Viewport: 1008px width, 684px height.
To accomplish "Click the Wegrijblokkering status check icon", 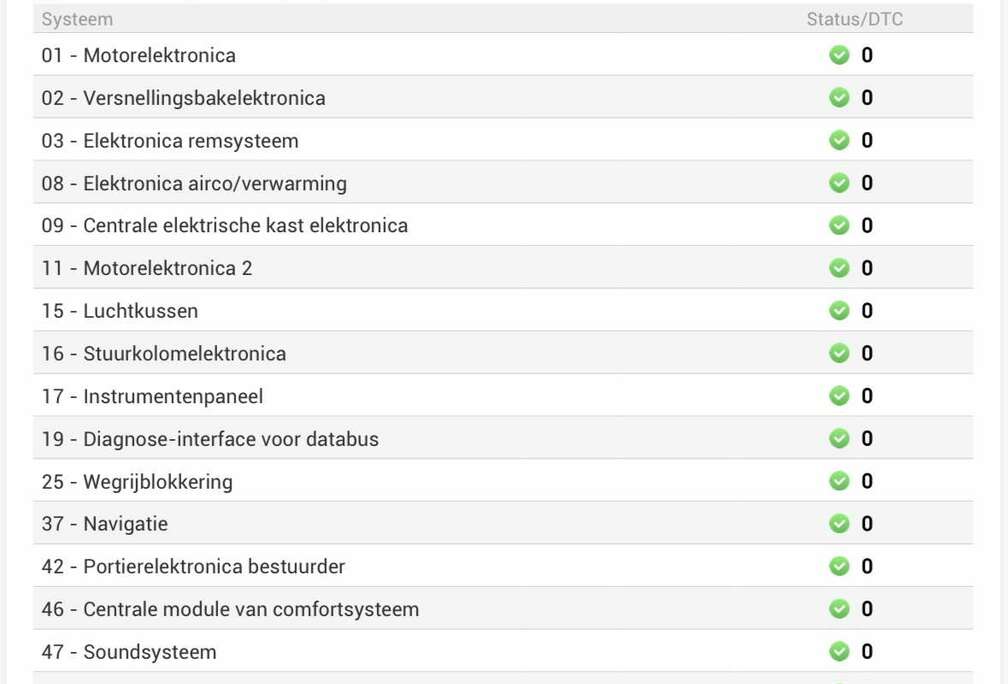I will tap(839, 481).
